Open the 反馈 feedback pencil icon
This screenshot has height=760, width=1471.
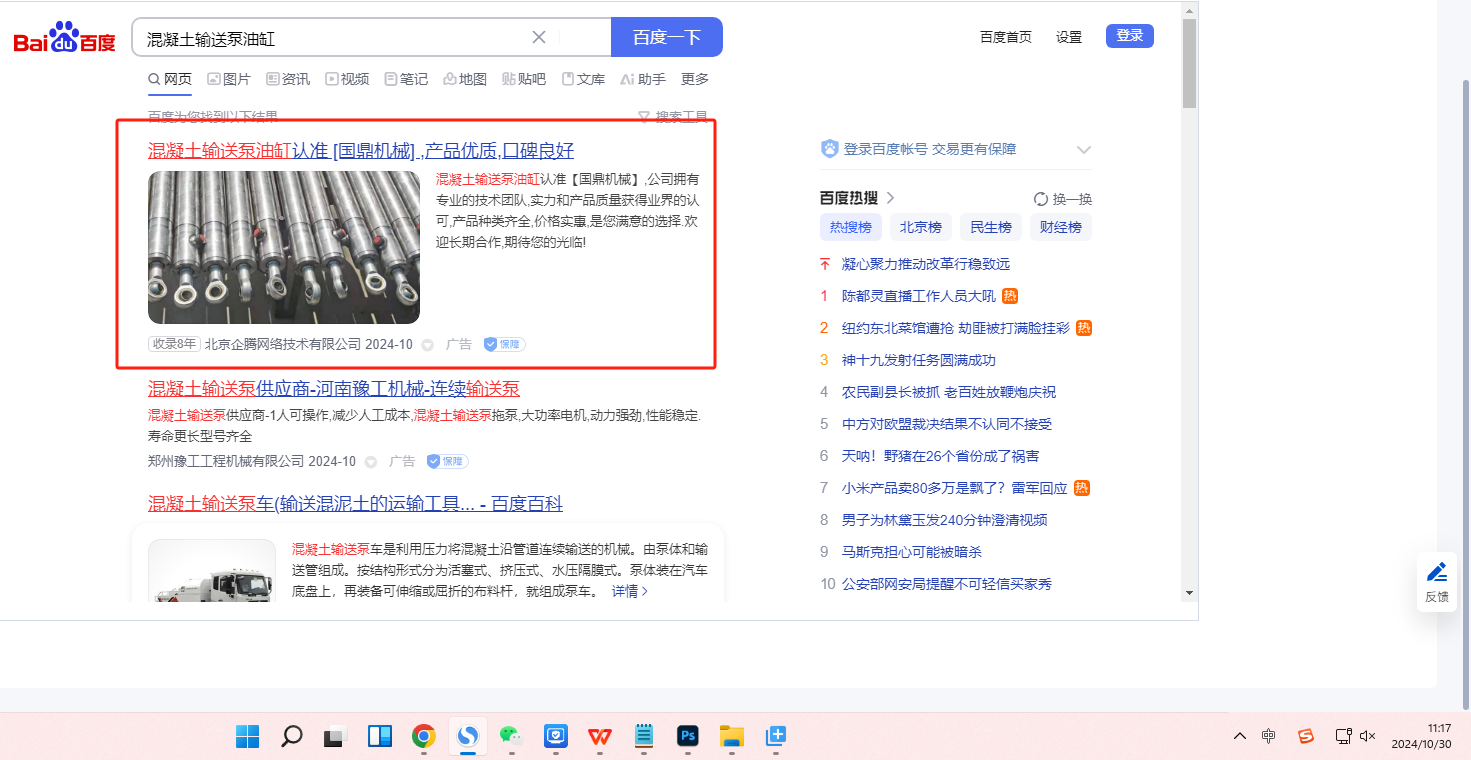pos(1437,572)
